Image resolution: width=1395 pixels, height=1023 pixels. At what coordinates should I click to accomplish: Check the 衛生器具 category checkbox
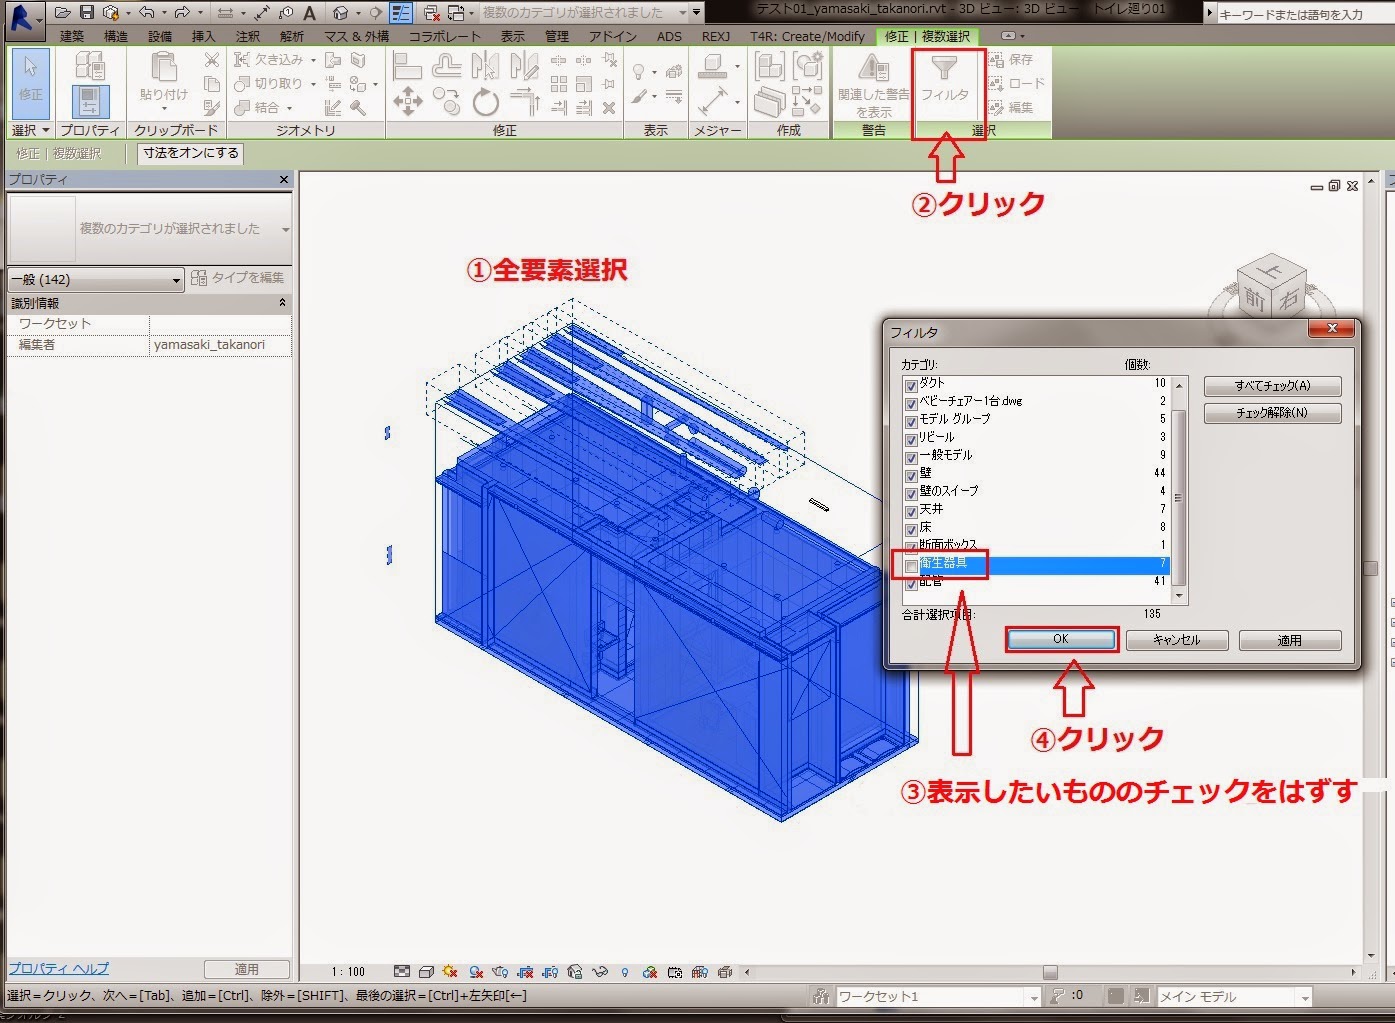(911, 566)
